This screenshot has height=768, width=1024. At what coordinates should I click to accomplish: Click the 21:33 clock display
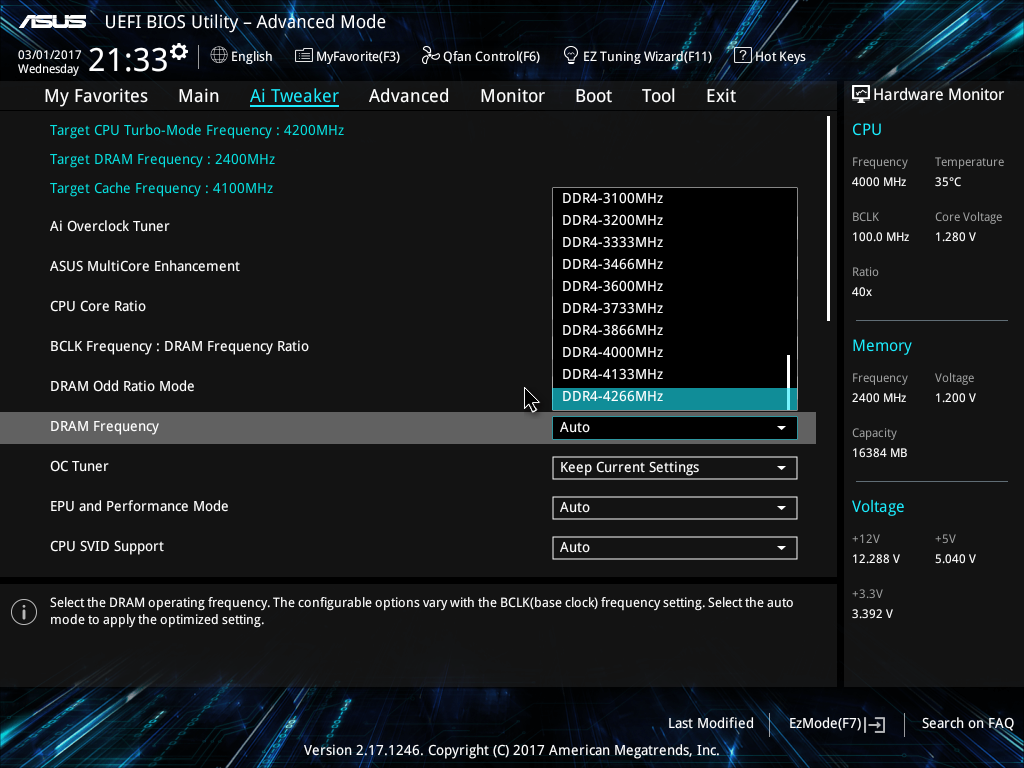point(128,59)
